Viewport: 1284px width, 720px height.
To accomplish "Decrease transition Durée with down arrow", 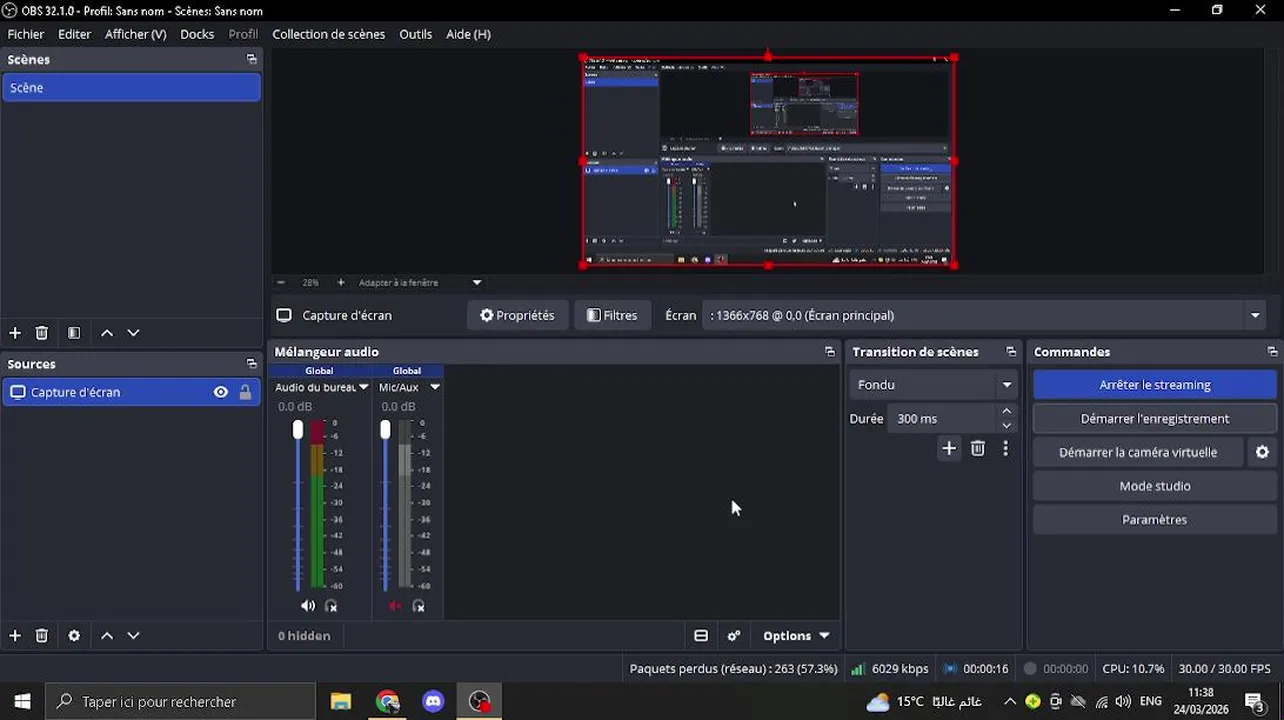I will (1007, 426).
